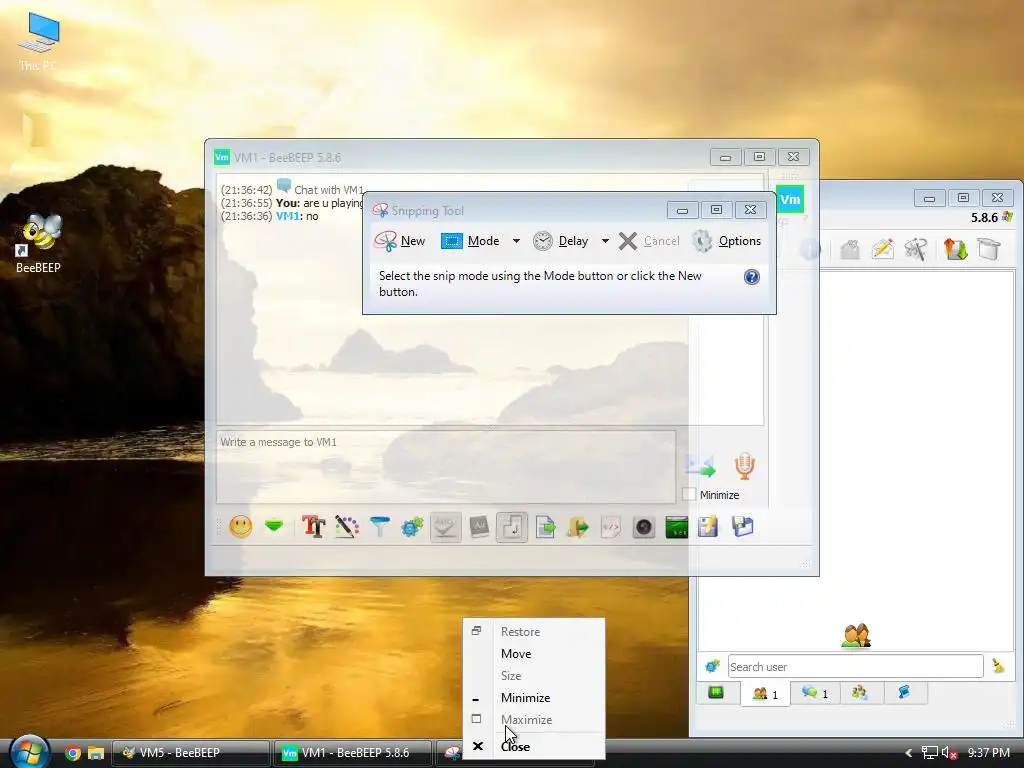
Task: Toggle the word completer (Aa) toolbar button
Action: click(479, 526)
